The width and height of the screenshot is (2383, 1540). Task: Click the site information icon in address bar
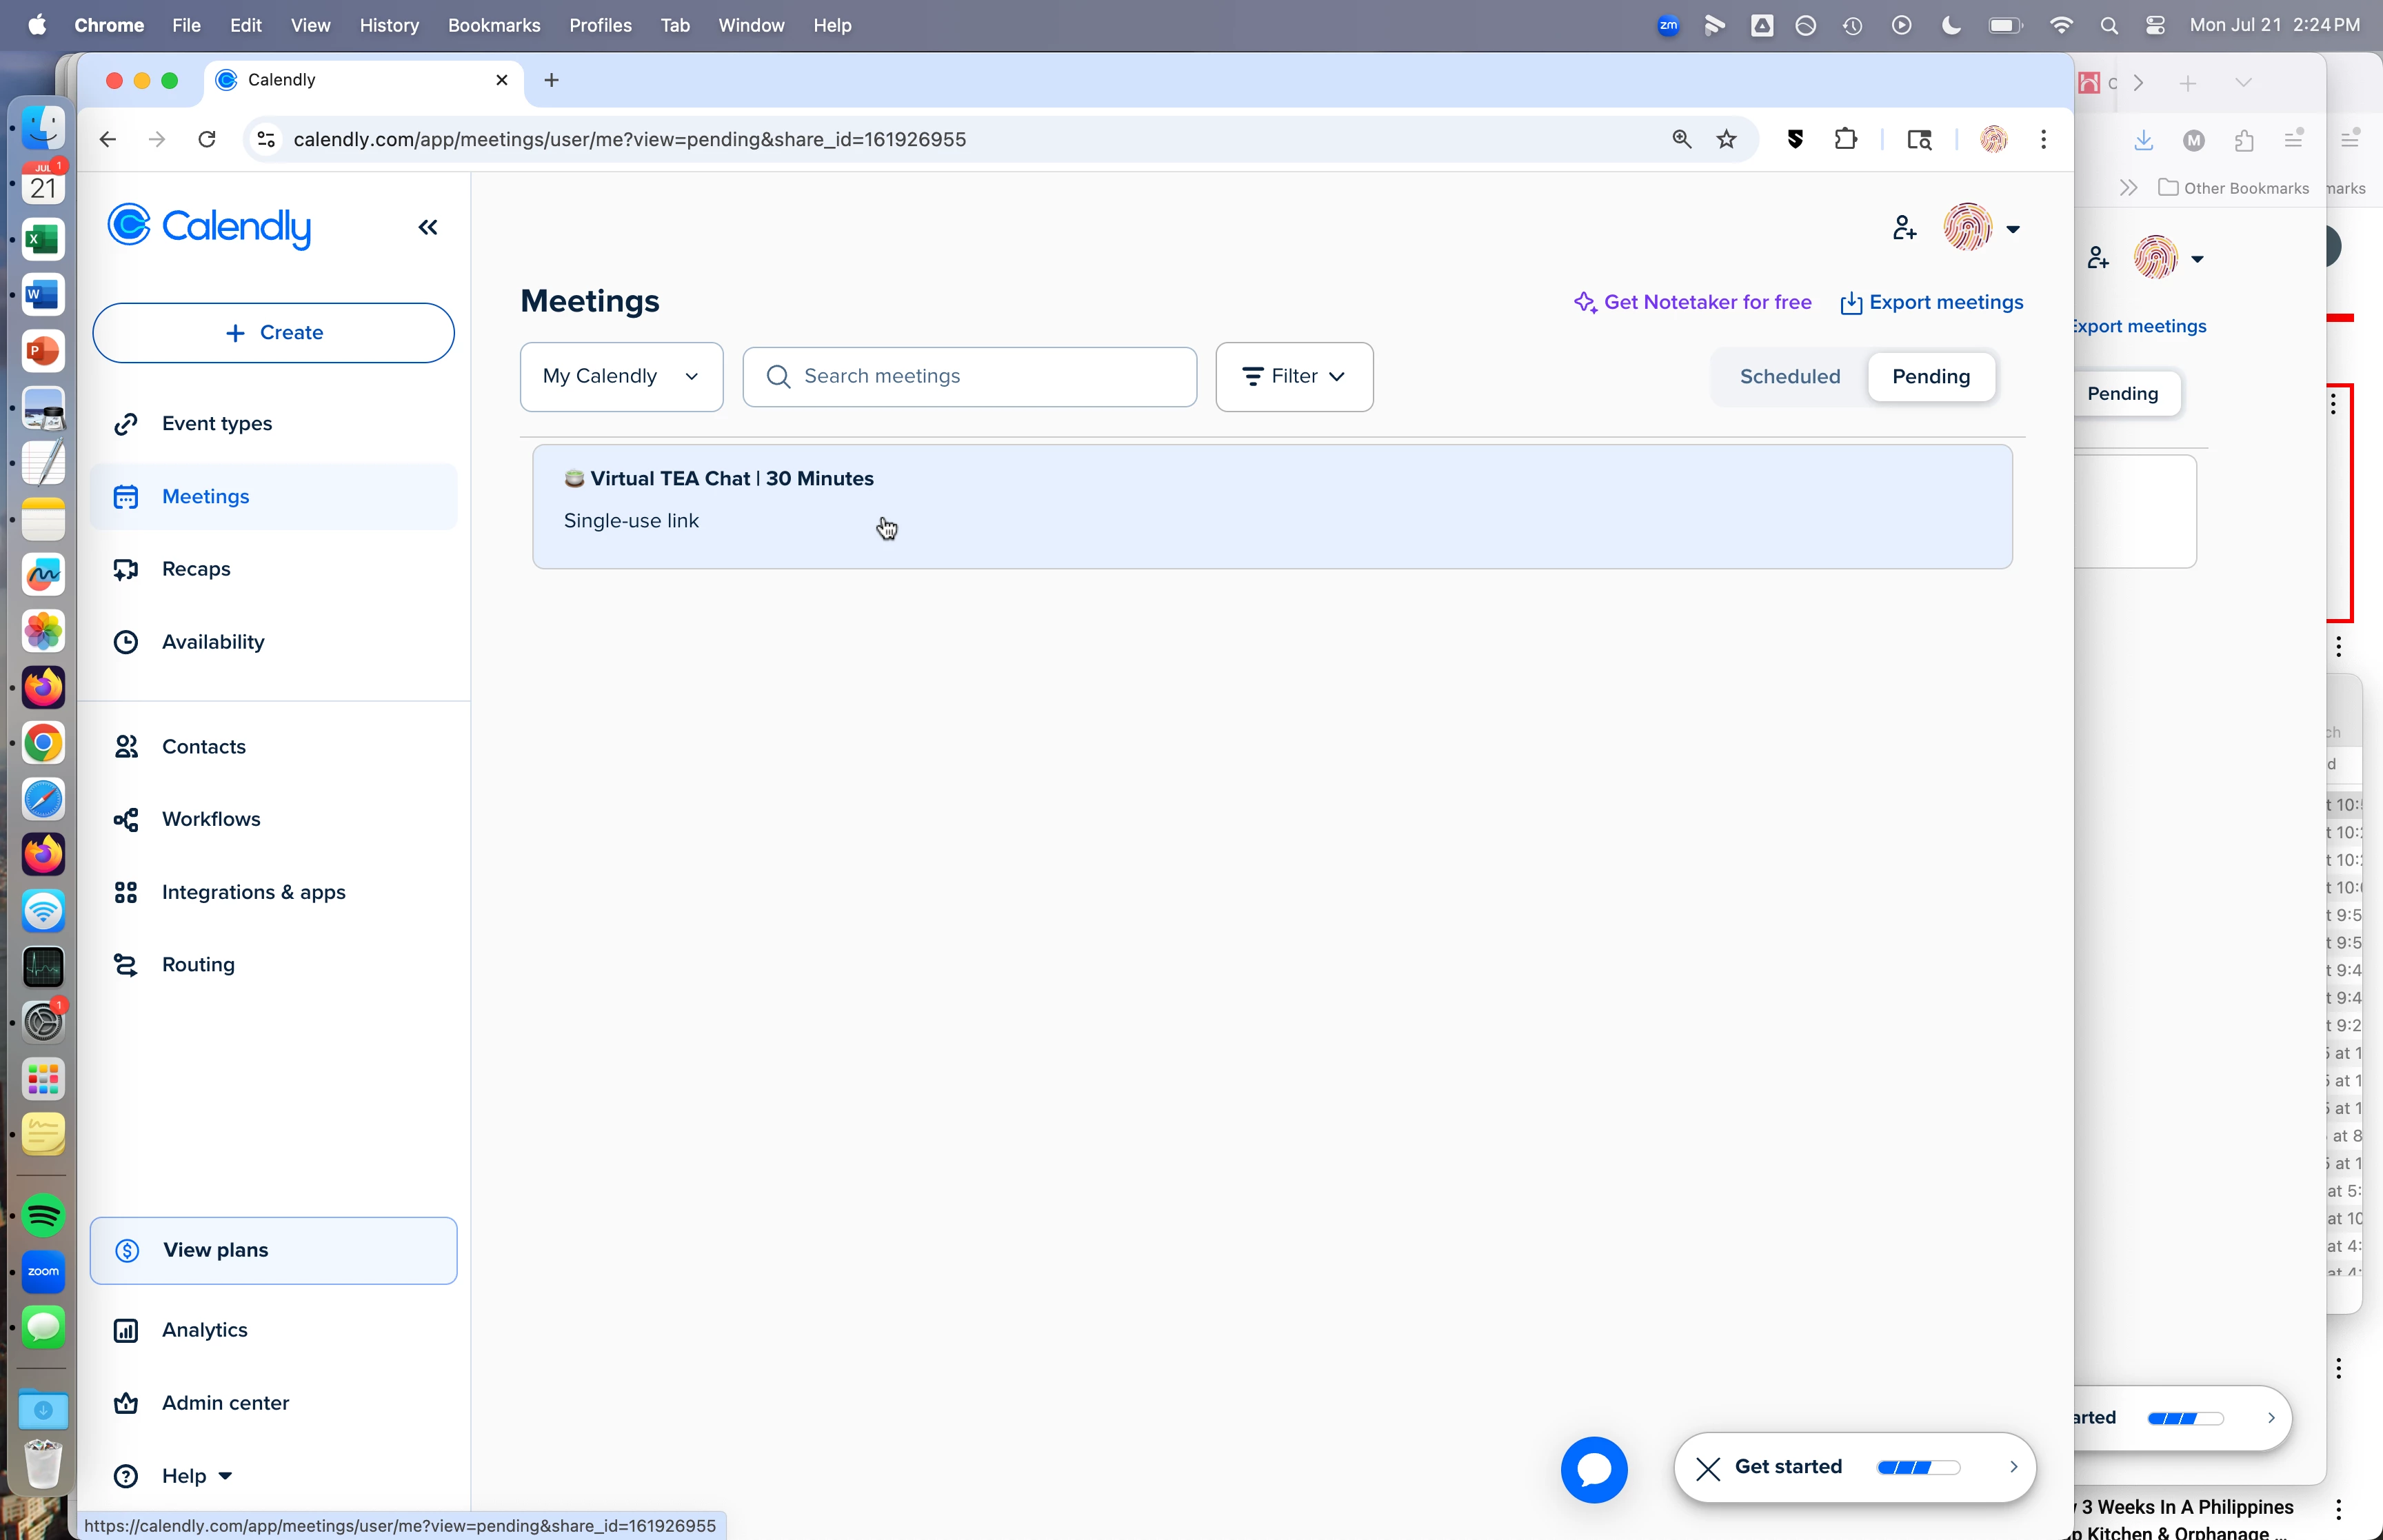pos(266,139)
